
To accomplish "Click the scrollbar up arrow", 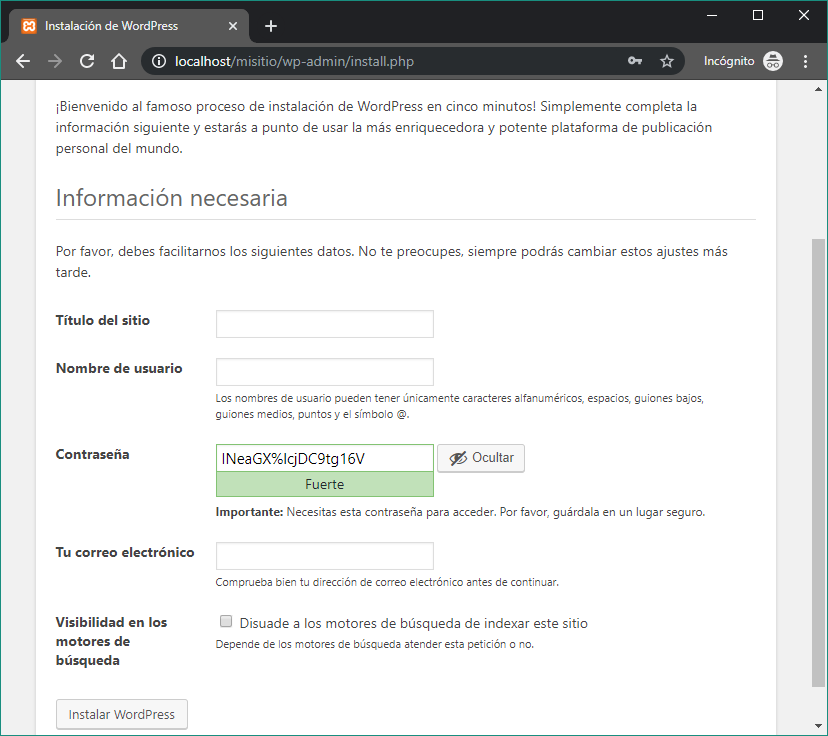I will [x=818, y=89].
